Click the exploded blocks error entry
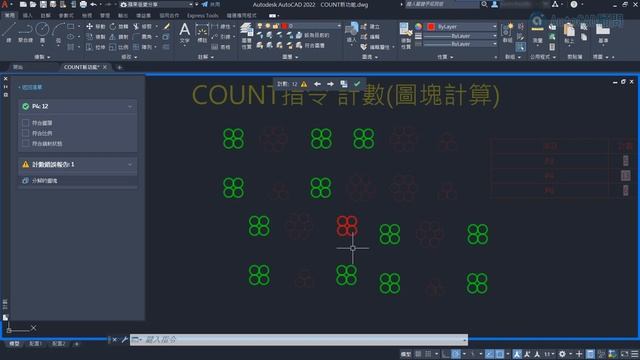 (x=78, y=181)
